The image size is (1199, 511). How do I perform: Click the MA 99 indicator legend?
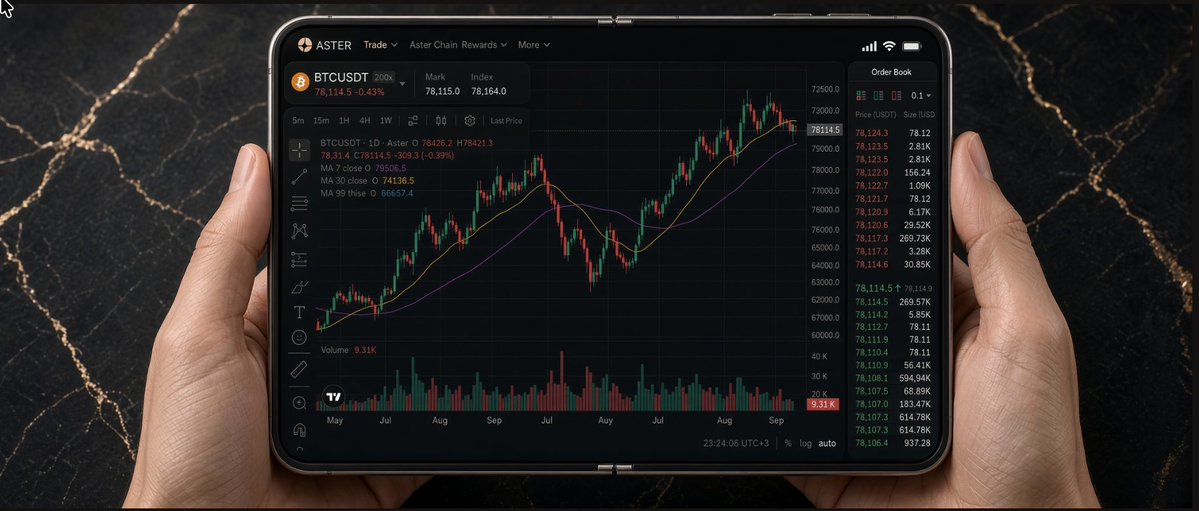(366, 194)
